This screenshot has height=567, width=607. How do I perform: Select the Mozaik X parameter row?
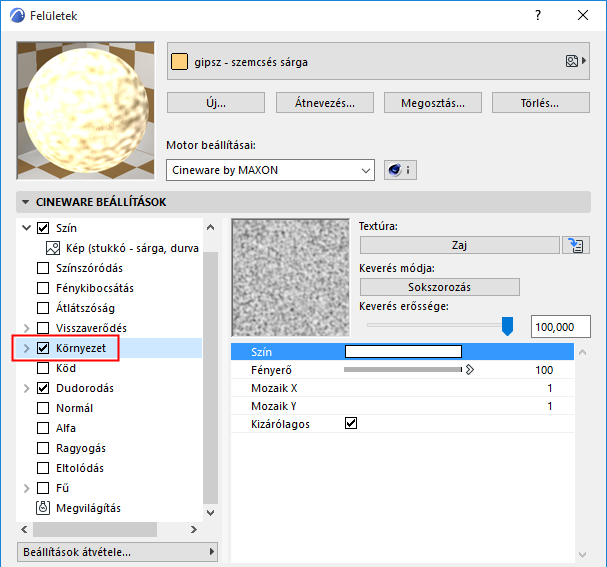pyautogui.click(x=402, y=388)
